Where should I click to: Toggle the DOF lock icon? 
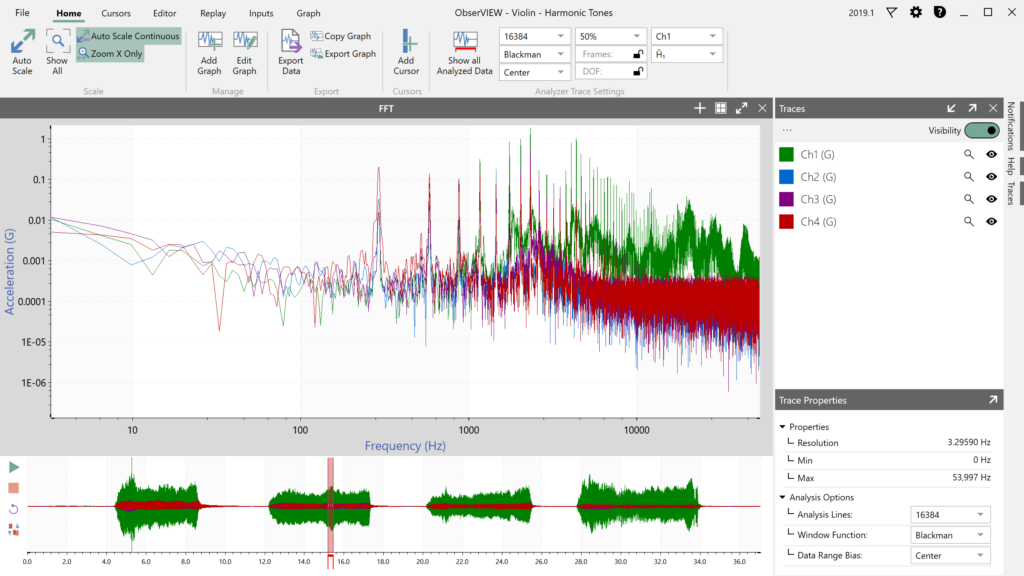[x=638, y=71]
